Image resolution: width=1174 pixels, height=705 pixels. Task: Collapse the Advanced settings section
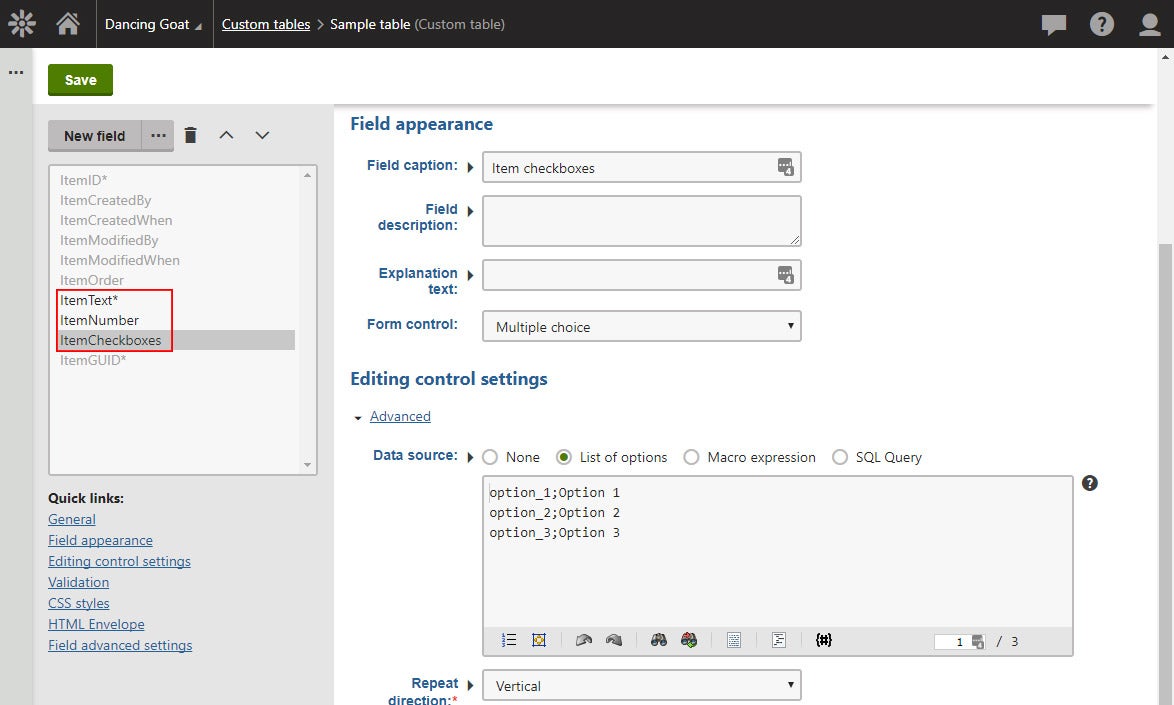tap(358, 418)
